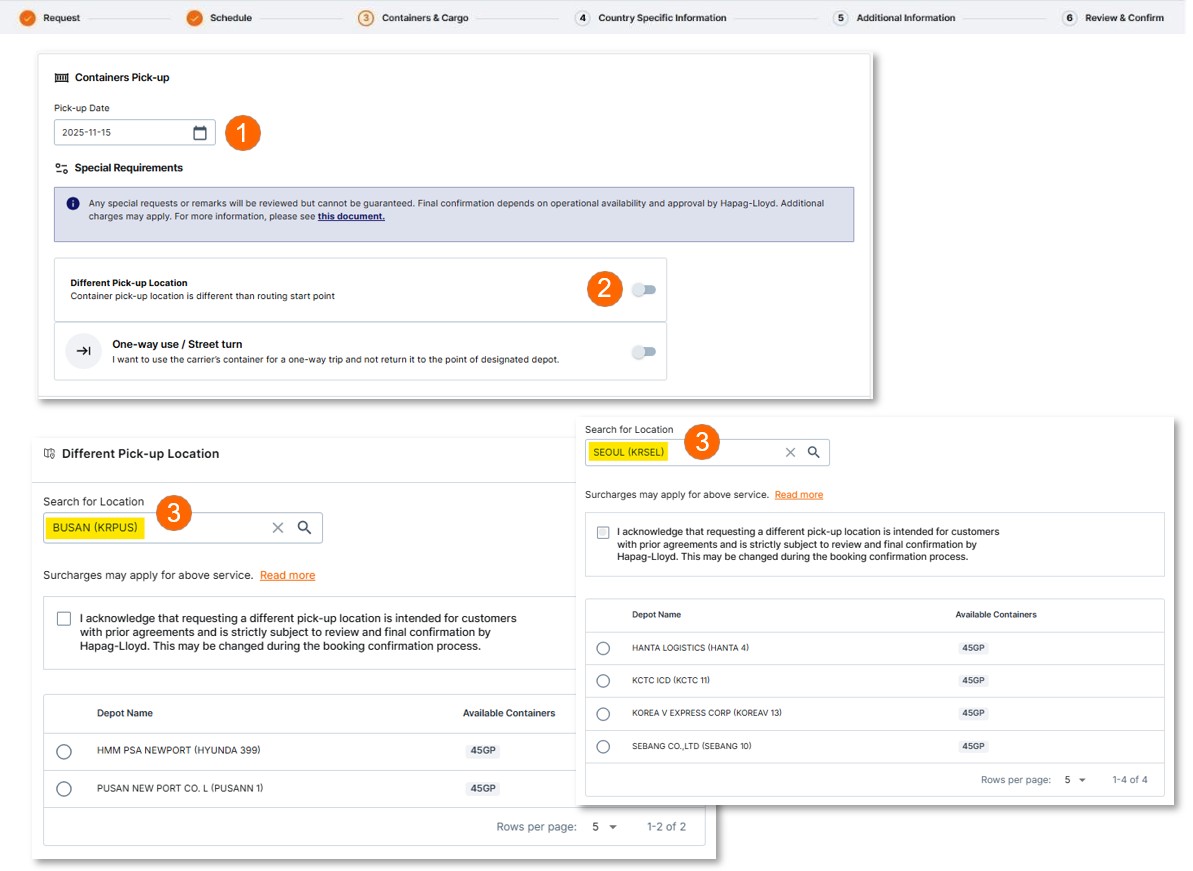Click Read more link under Seoul search

click(x=799, y=495)
